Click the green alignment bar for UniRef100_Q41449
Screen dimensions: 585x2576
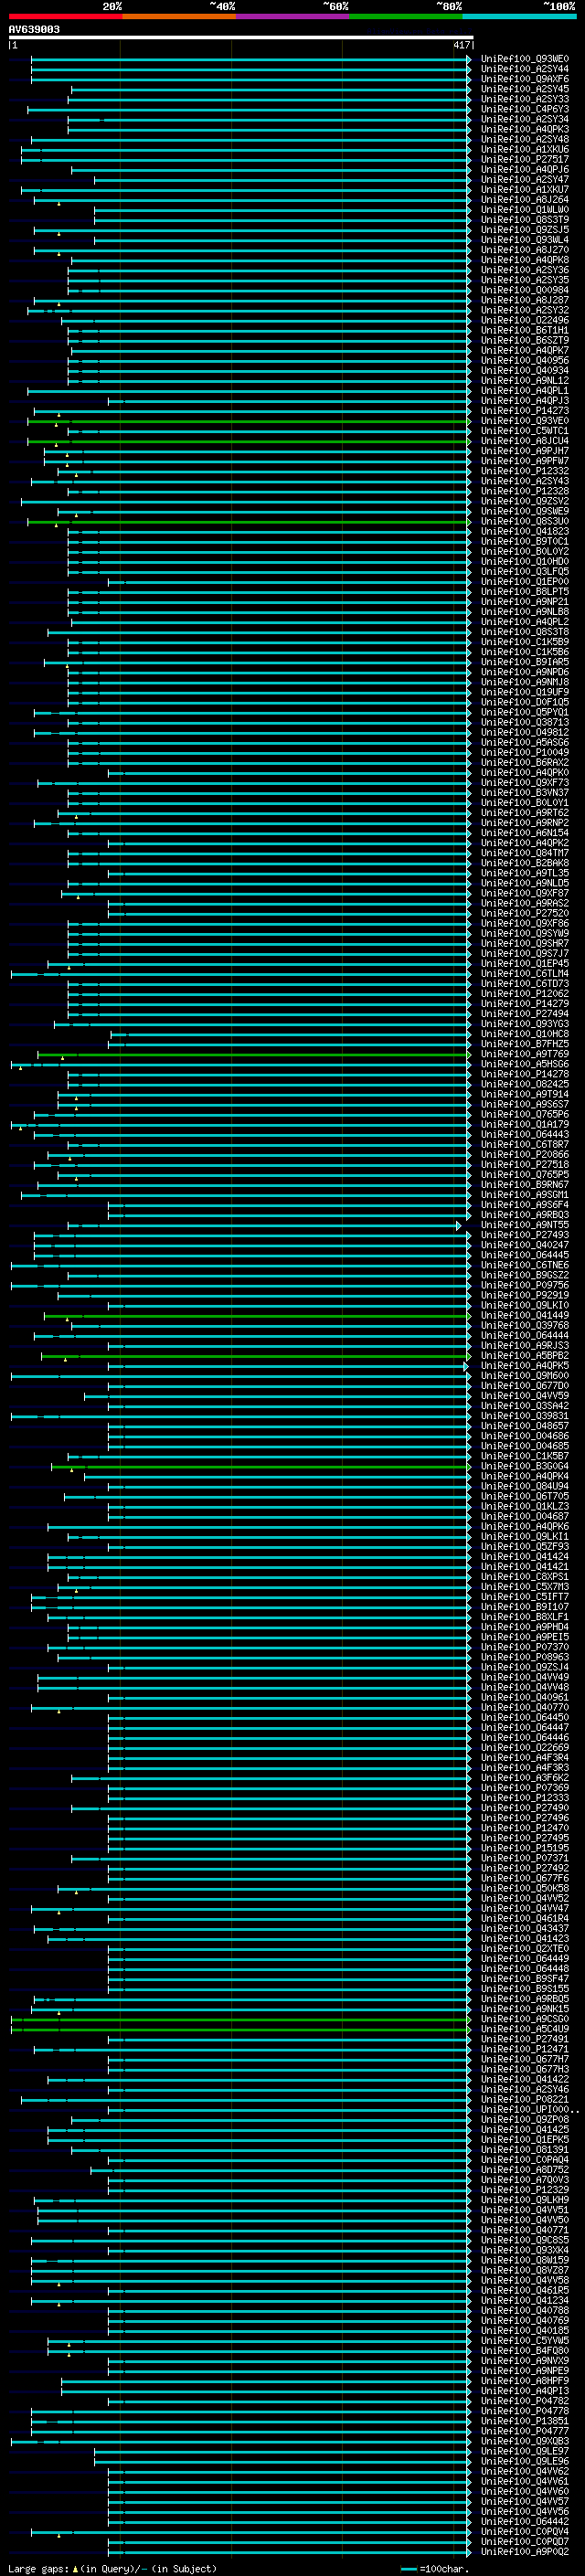coord(257,1316)
